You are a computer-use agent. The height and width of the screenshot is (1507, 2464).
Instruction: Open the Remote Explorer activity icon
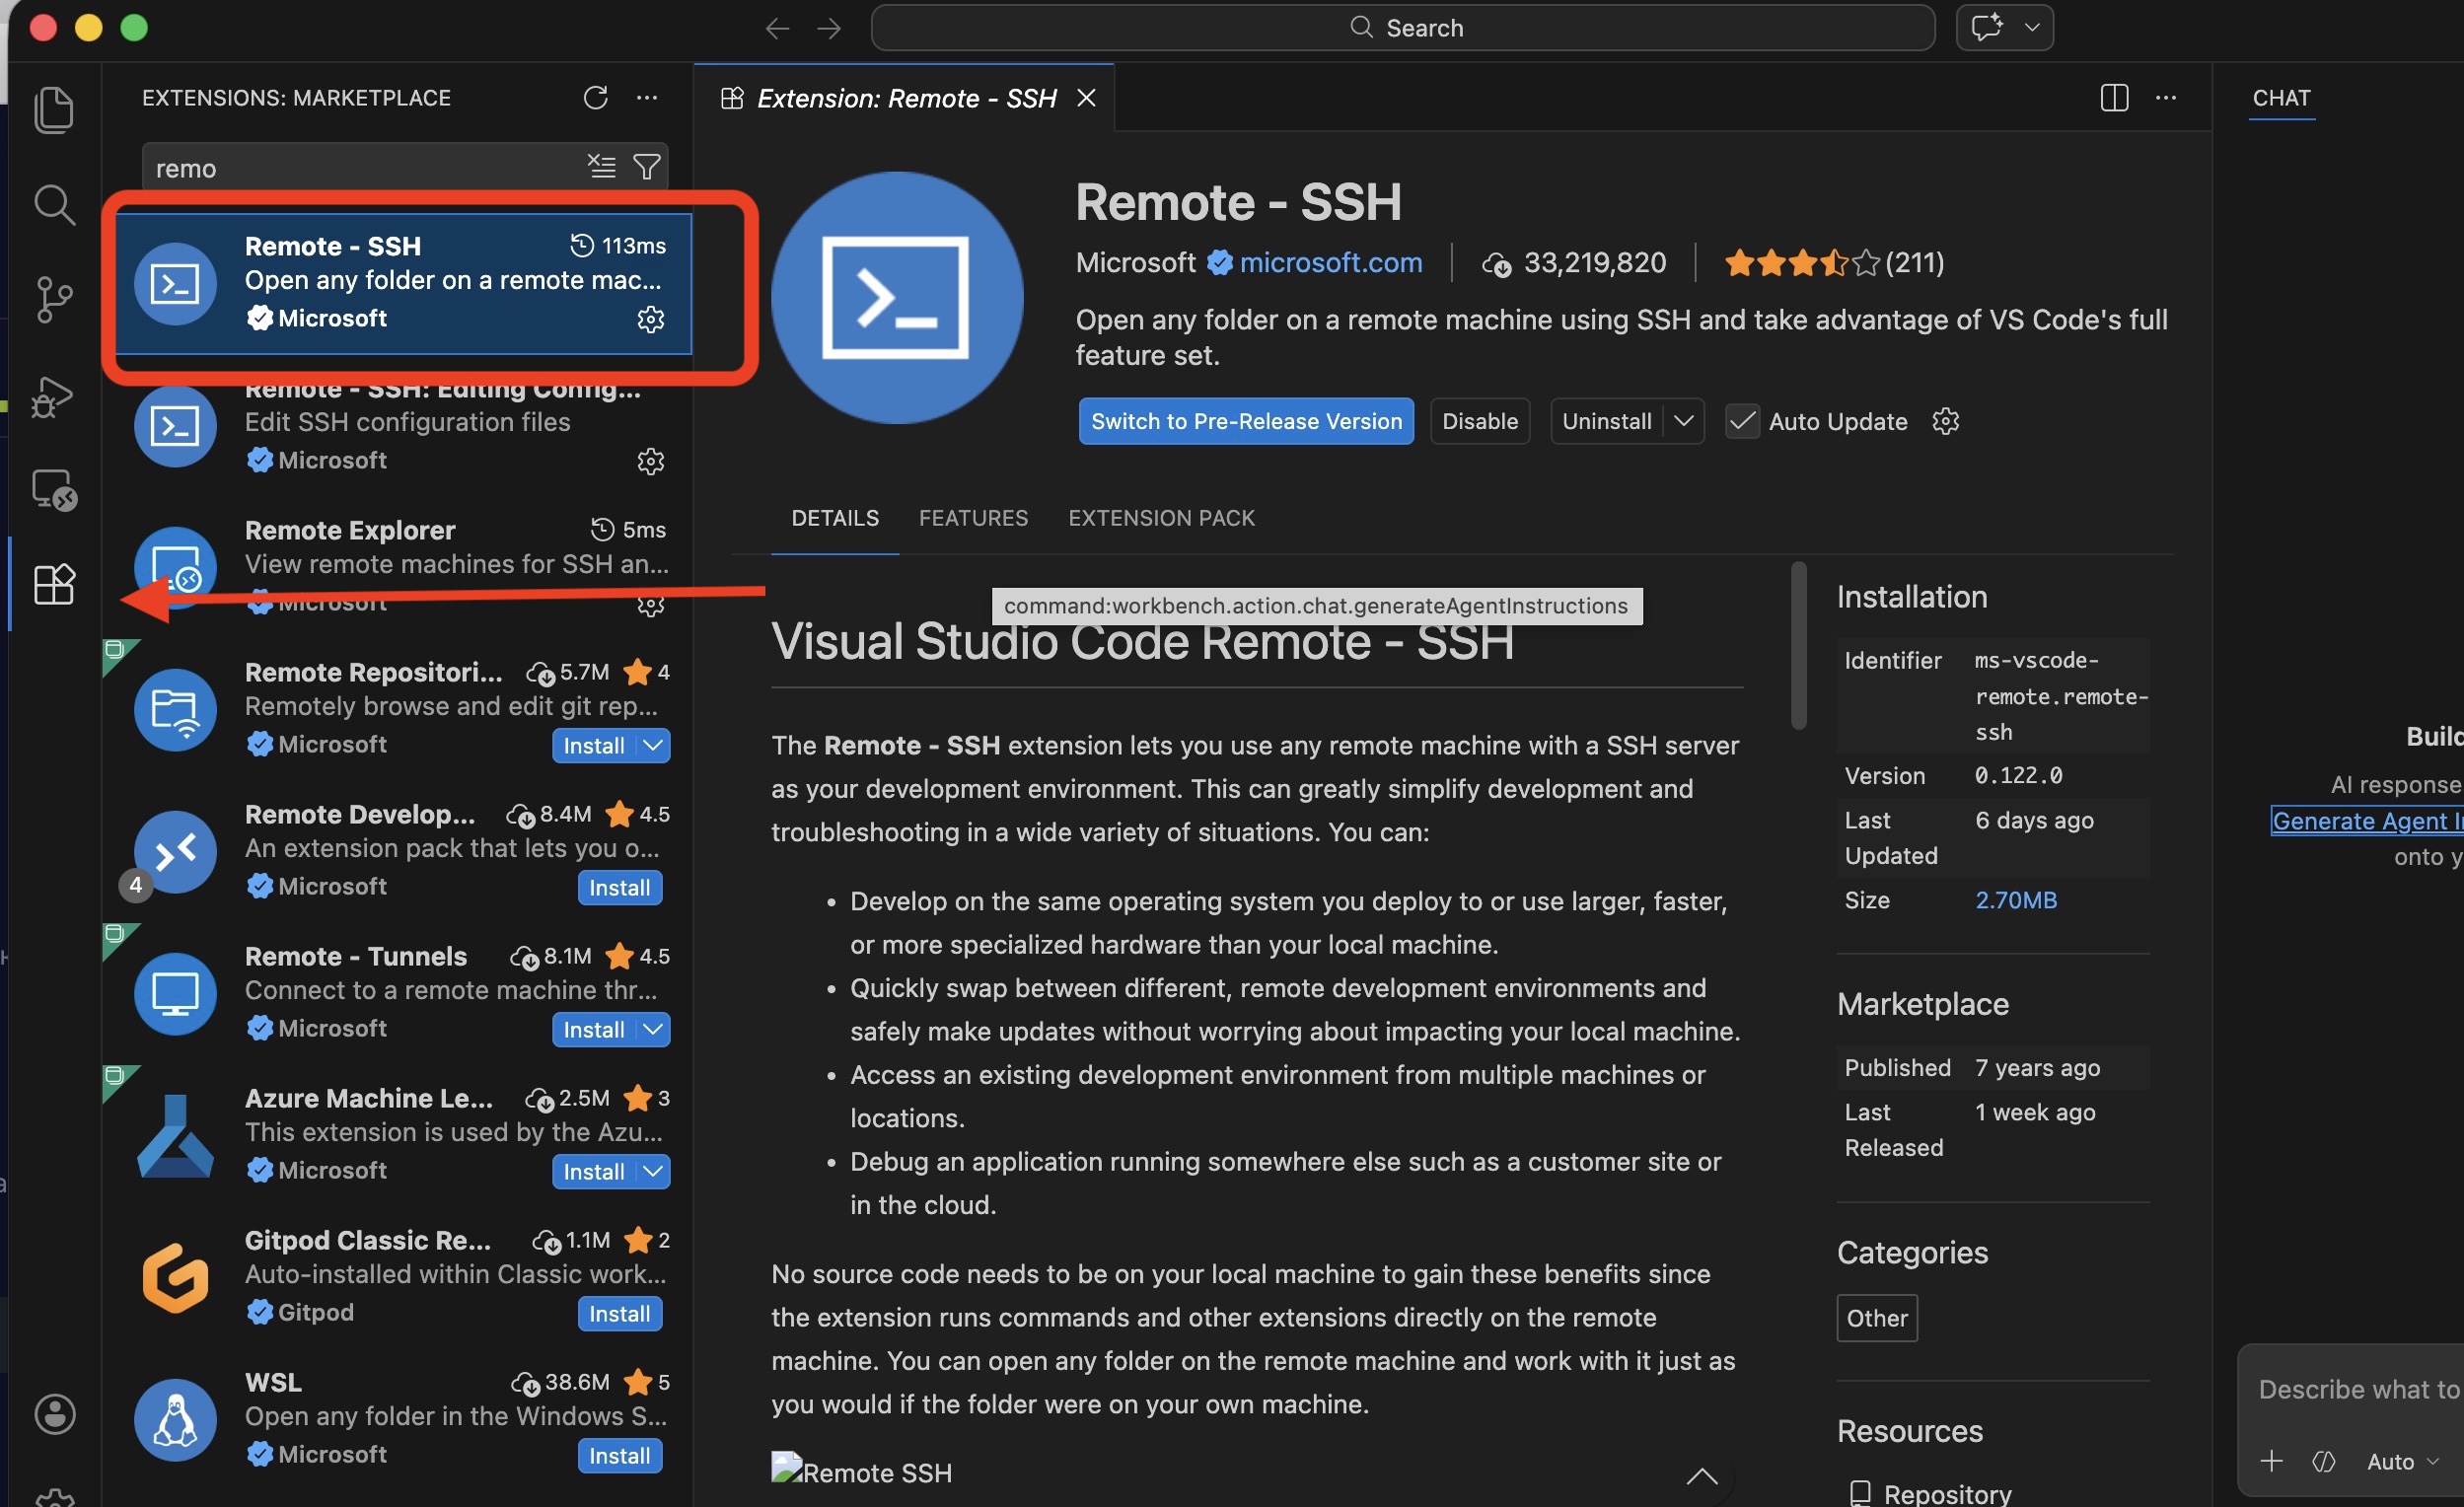click(x=54, y=490)
